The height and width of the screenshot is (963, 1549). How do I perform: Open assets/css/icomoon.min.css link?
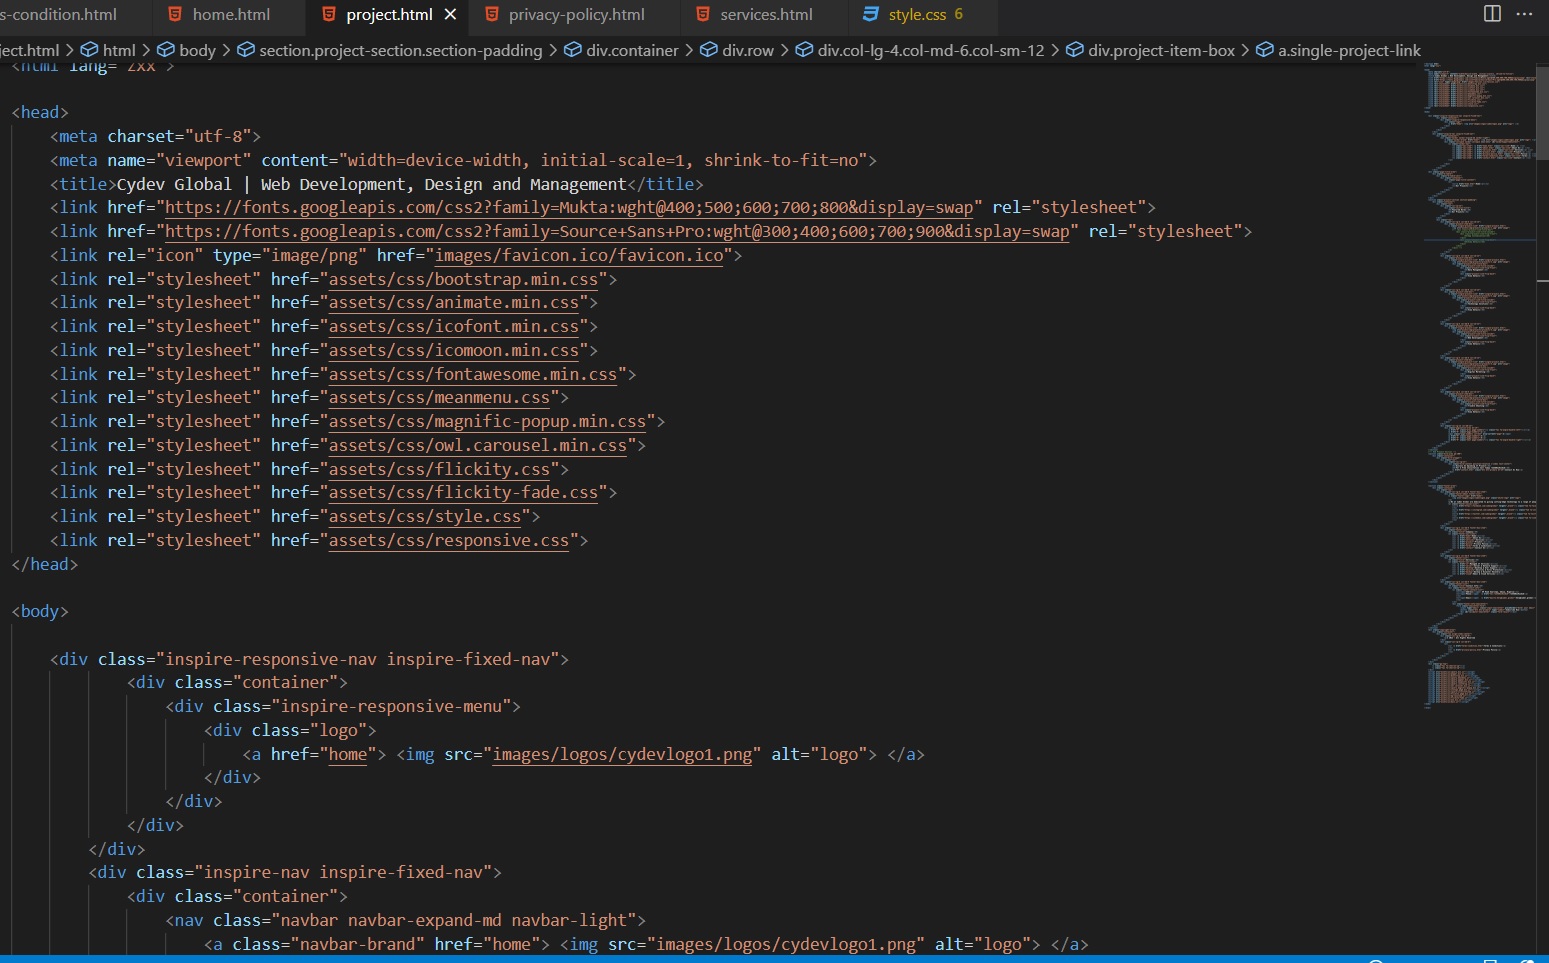pos(454,351)
